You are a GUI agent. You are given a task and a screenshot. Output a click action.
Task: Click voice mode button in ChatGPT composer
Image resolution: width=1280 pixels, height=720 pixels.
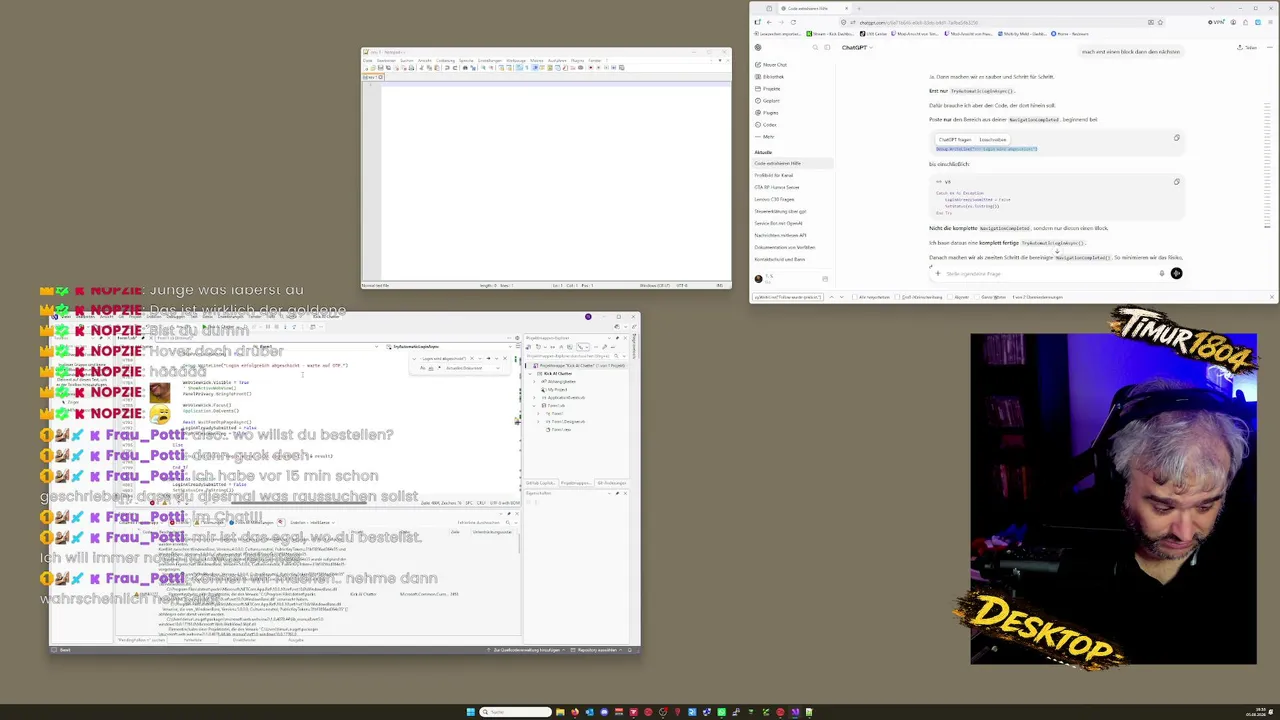(1176, 273)
